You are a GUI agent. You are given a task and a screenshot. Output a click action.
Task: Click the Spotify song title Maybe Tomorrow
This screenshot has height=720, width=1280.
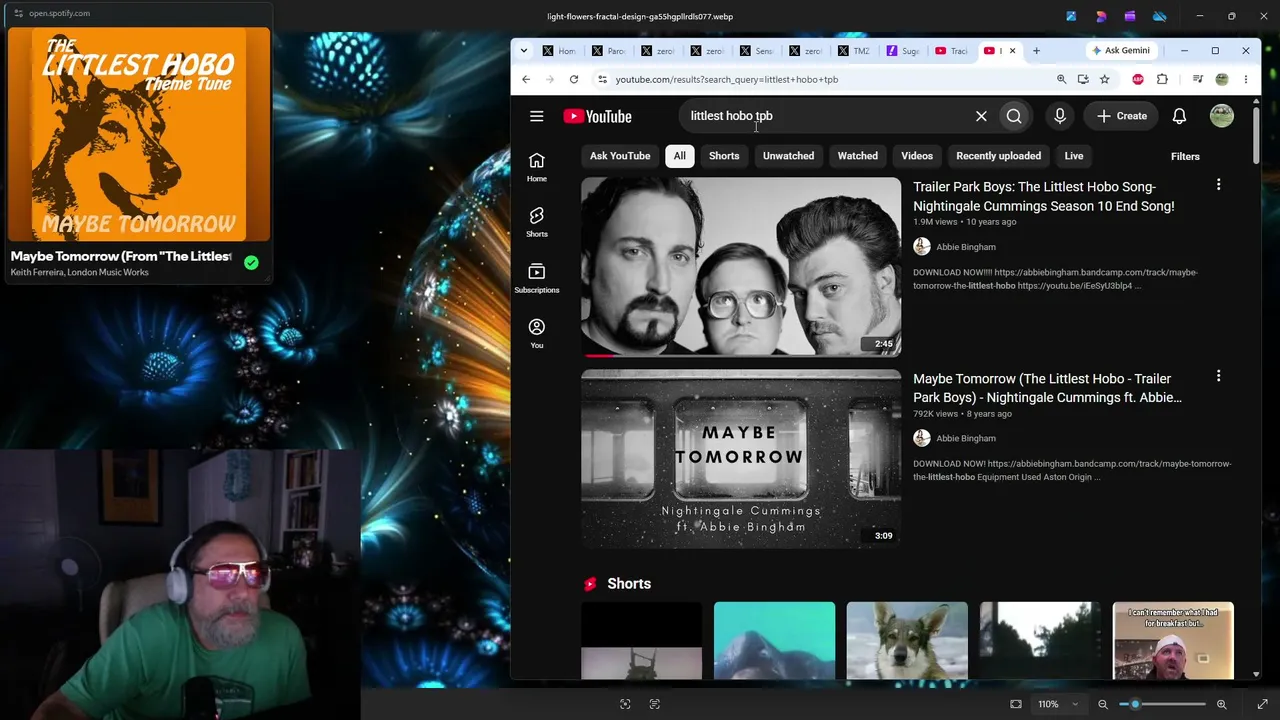point(121,256)
